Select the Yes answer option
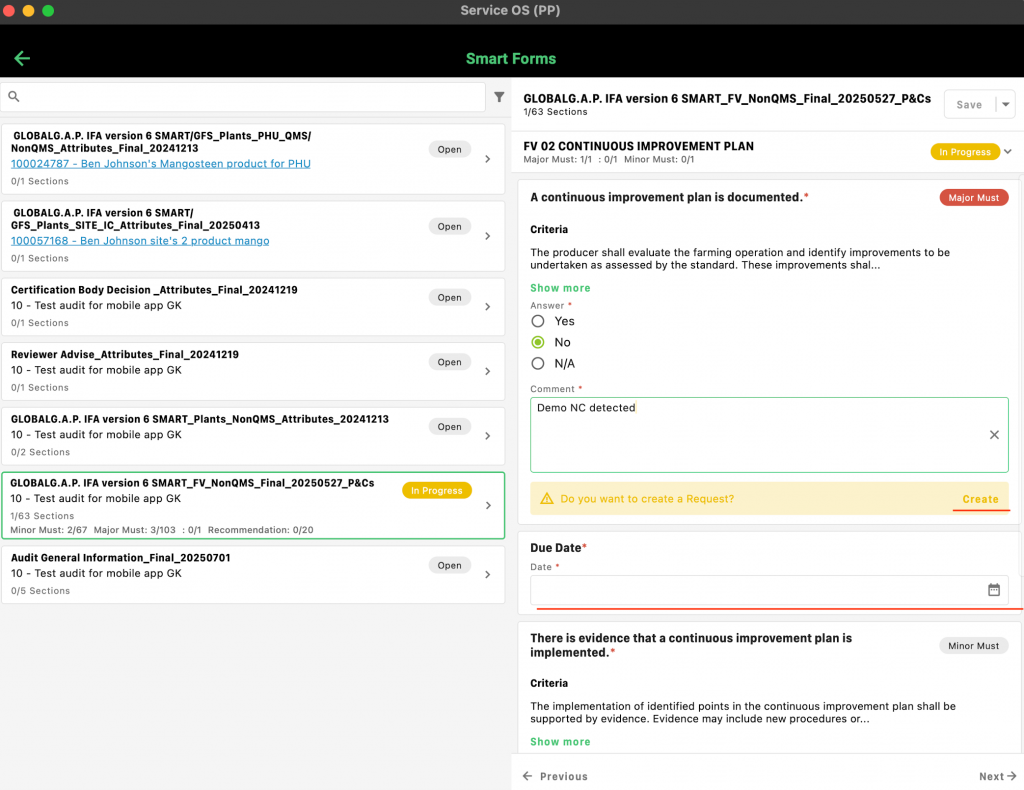1024x790 pixels. pos(538,321)
